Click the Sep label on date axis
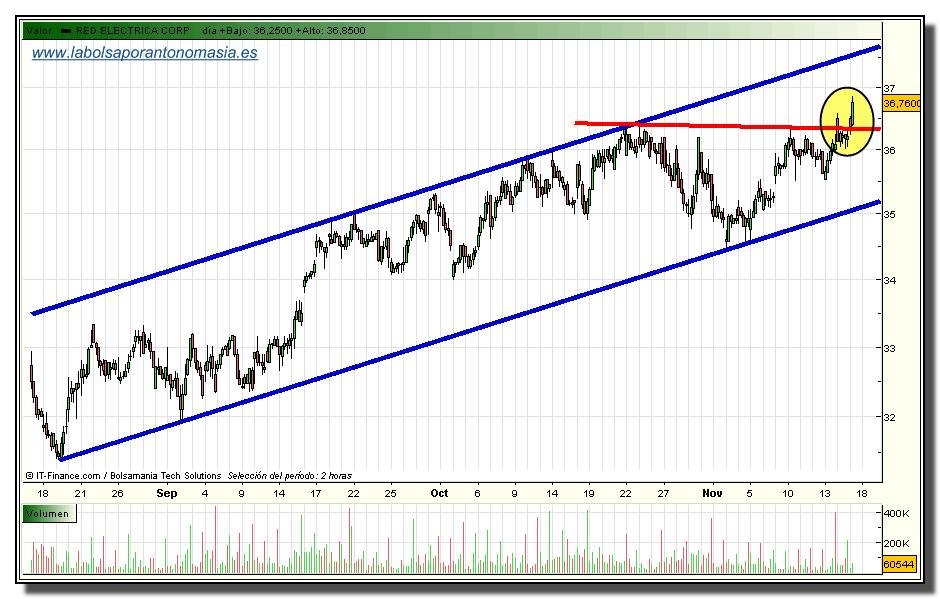 167,493
